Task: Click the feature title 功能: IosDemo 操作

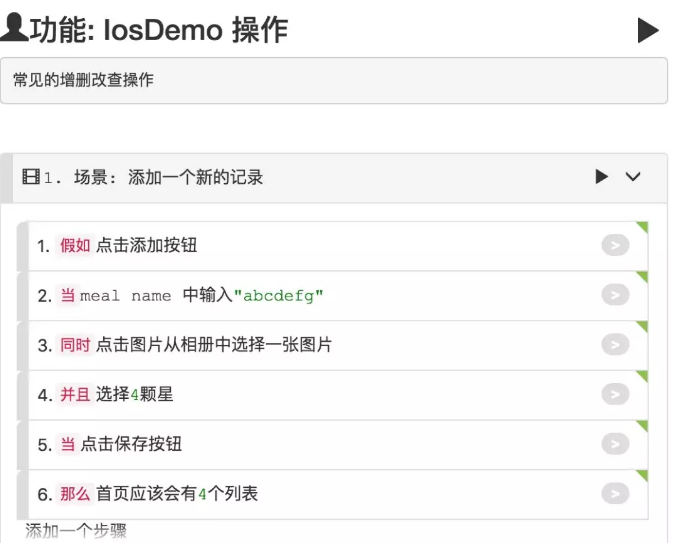Action: point(159,31)
